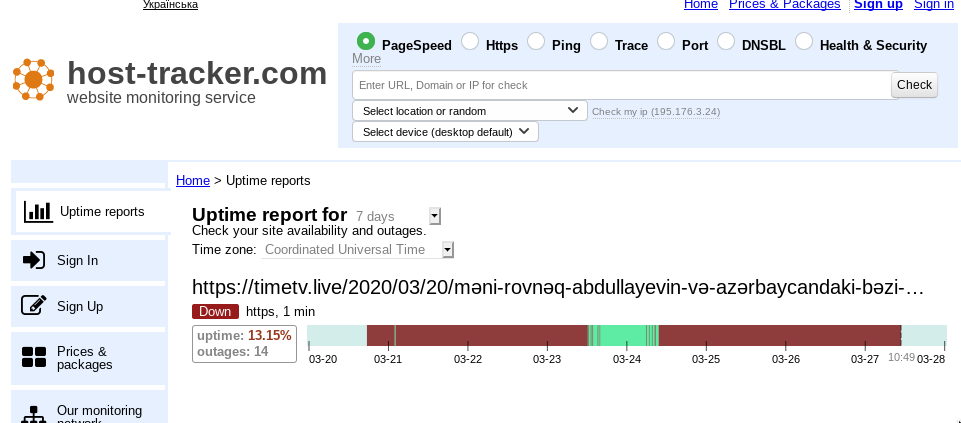Open Prices & Packages in top menu
The height and width of the screenshot is (423, 961).
click(784, 5)
